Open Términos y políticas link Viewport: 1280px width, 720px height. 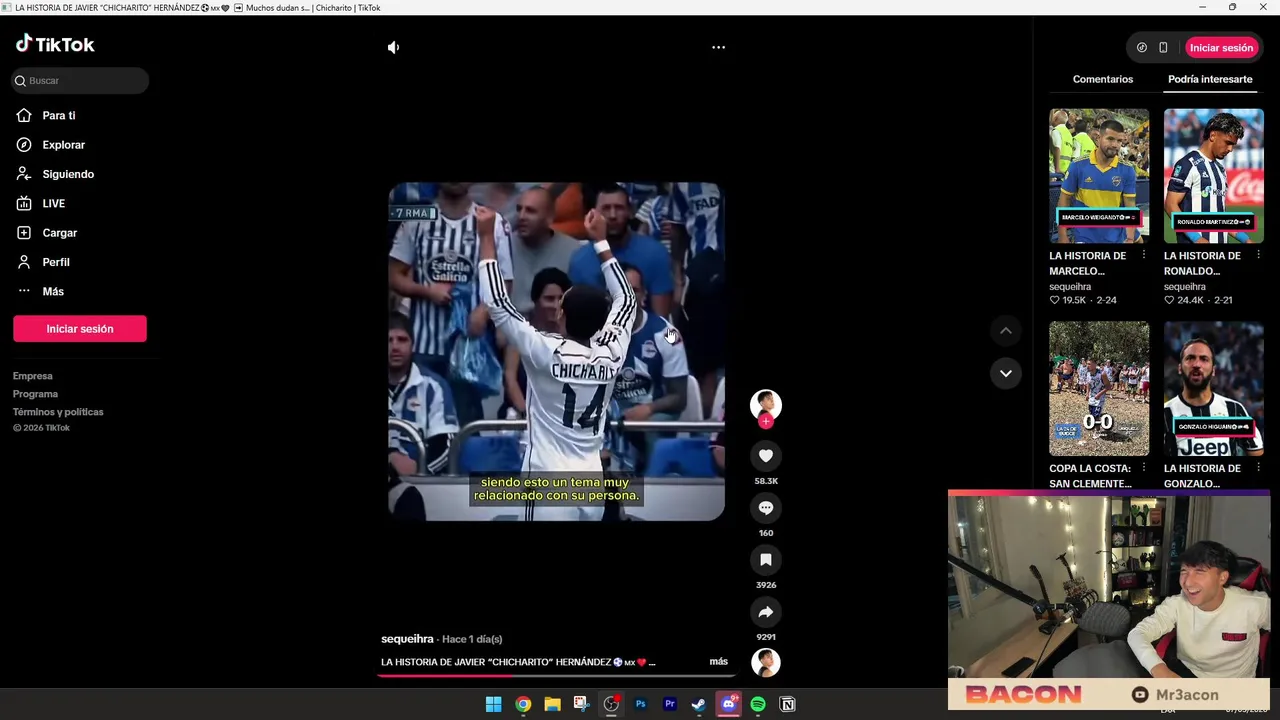[58, 412]
